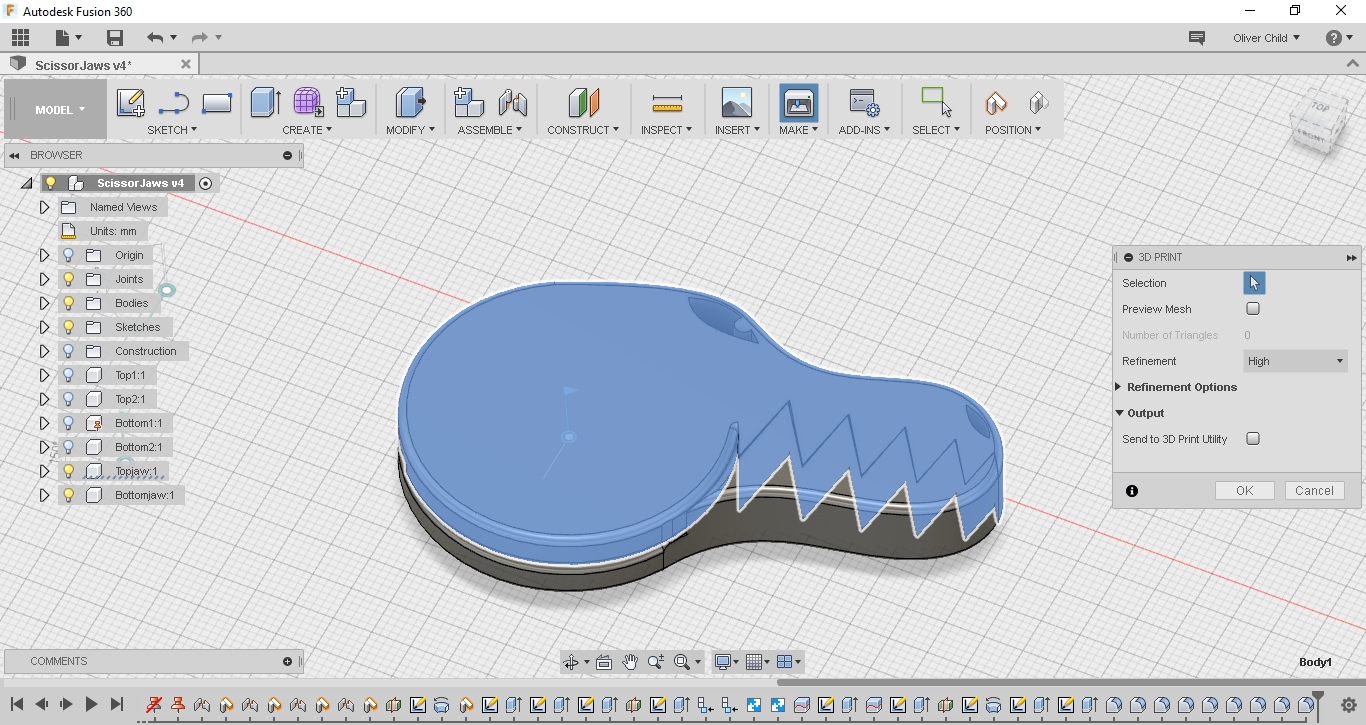Click the New Component assemble icon
Image resolution: width=1366 pixels, height=725 pixels.
(x=469, y=103)
